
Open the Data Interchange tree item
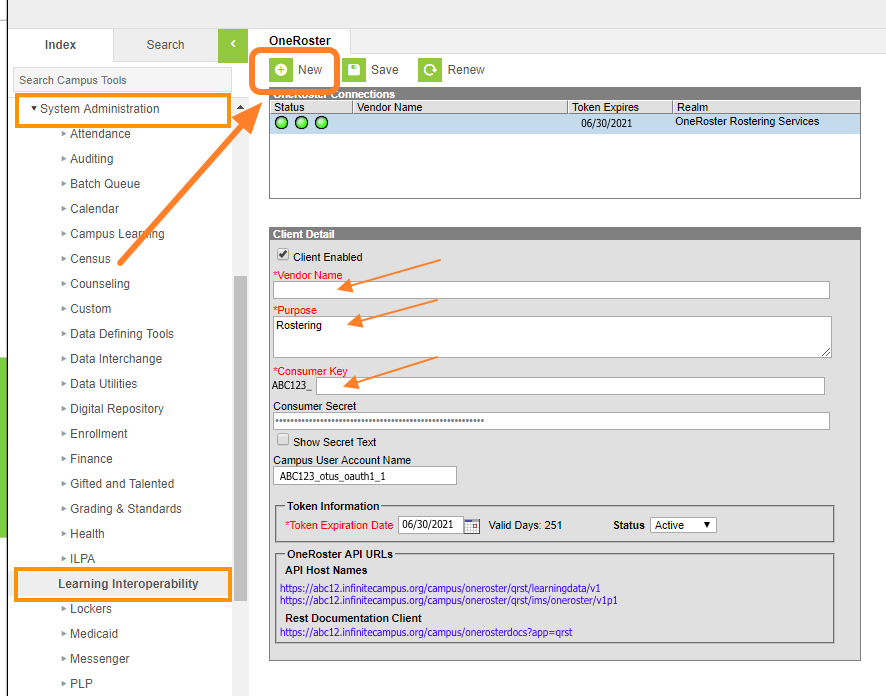pyautogui.click(x=116, y=359)
